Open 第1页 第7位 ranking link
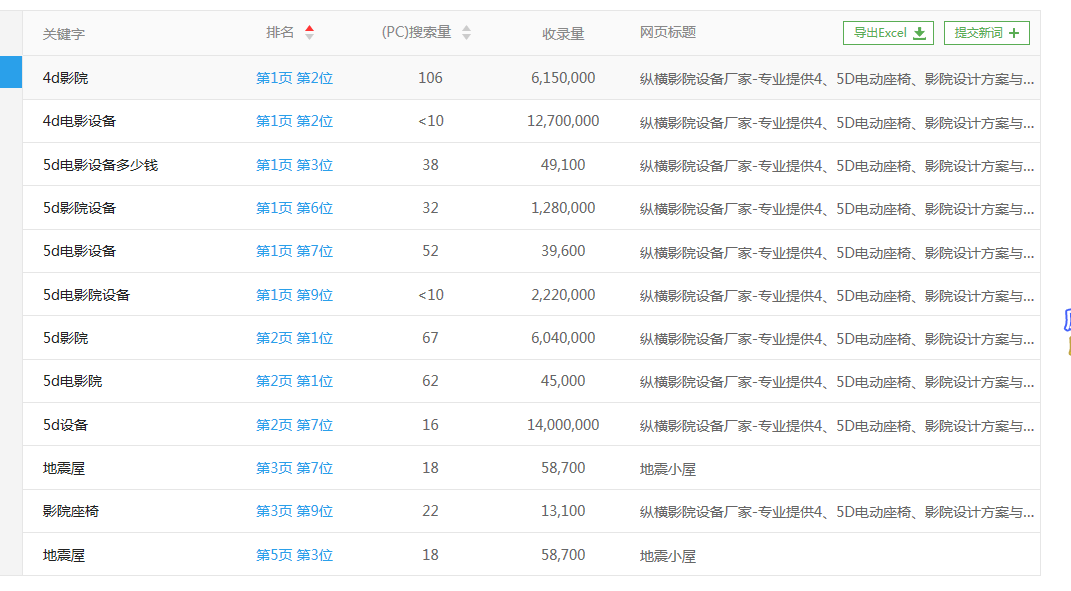The height and width of the screenshot is (591, 1071). click(294, 251)
